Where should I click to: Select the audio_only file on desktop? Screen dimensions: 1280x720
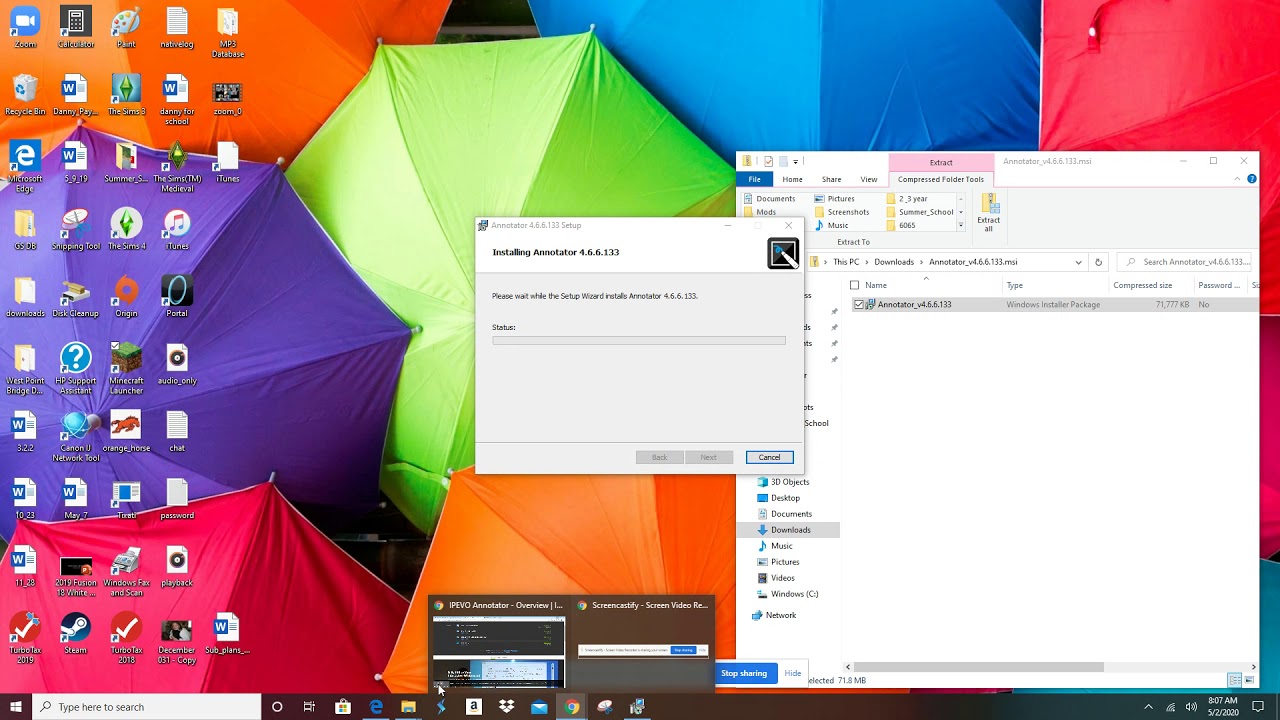pyautogui.click(x=177, y=364)
